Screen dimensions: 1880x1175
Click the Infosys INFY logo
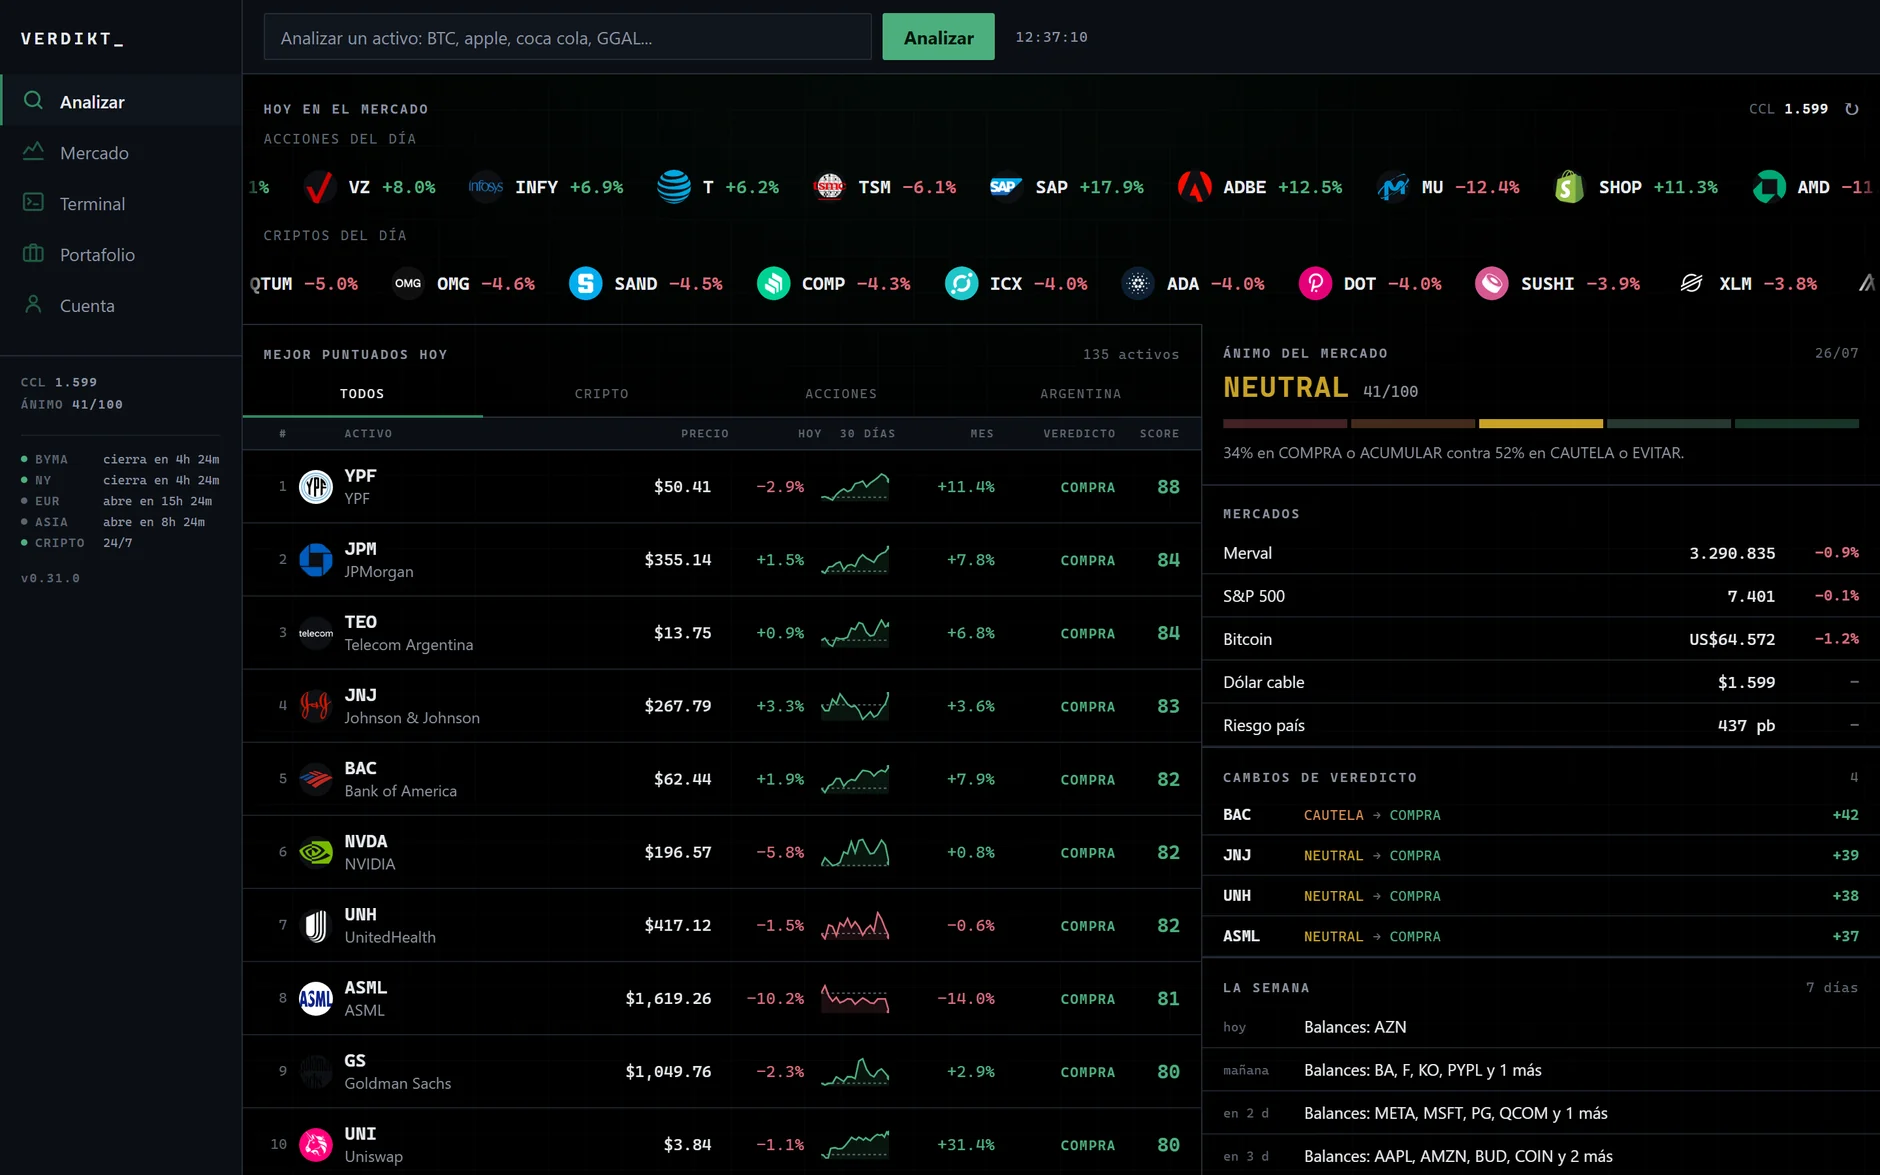coord(486,187)
